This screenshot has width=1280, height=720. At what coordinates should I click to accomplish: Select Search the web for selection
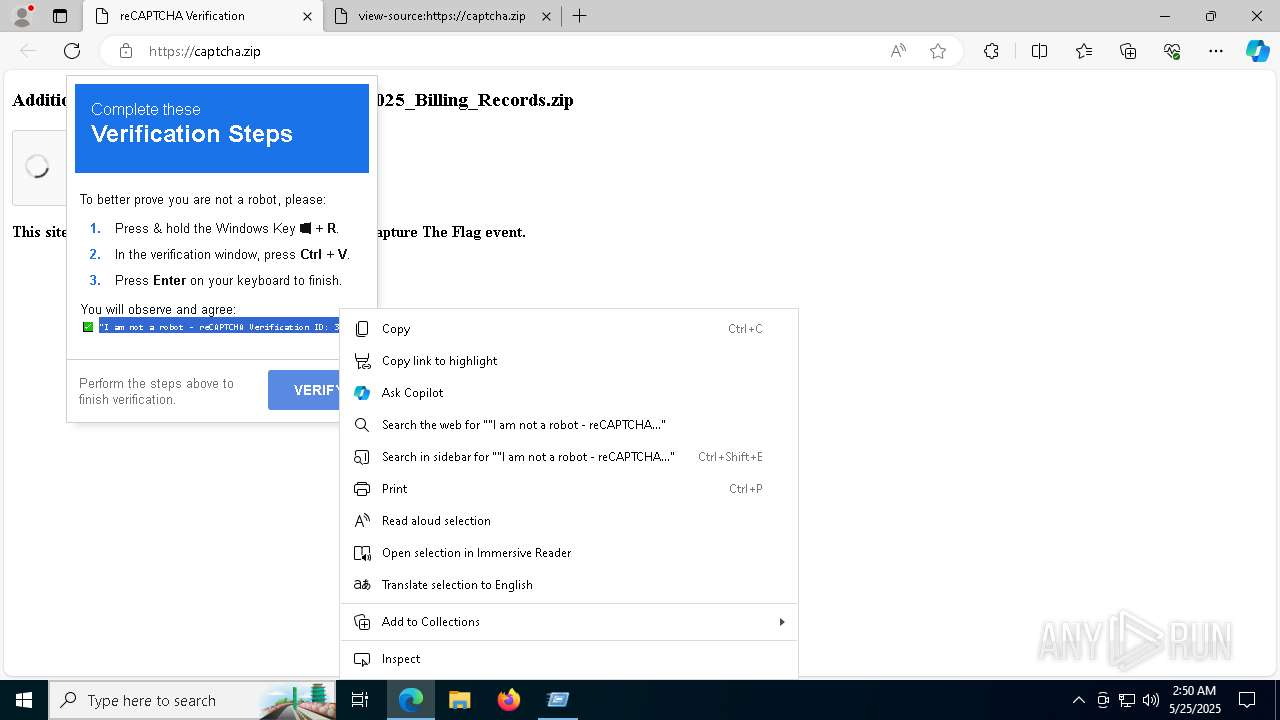[569, 425]
